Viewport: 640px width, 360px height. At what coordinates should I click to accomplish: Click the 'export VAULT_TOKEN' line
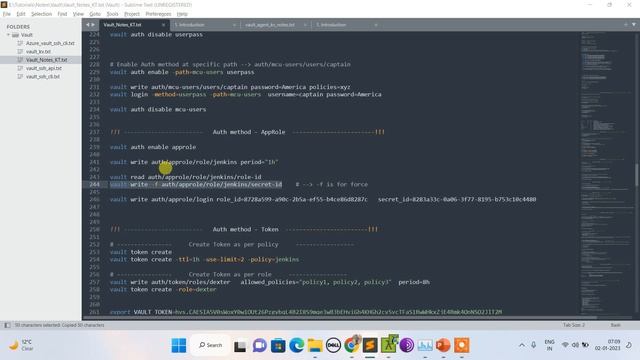pyautogui.click(x=306, y=312)
